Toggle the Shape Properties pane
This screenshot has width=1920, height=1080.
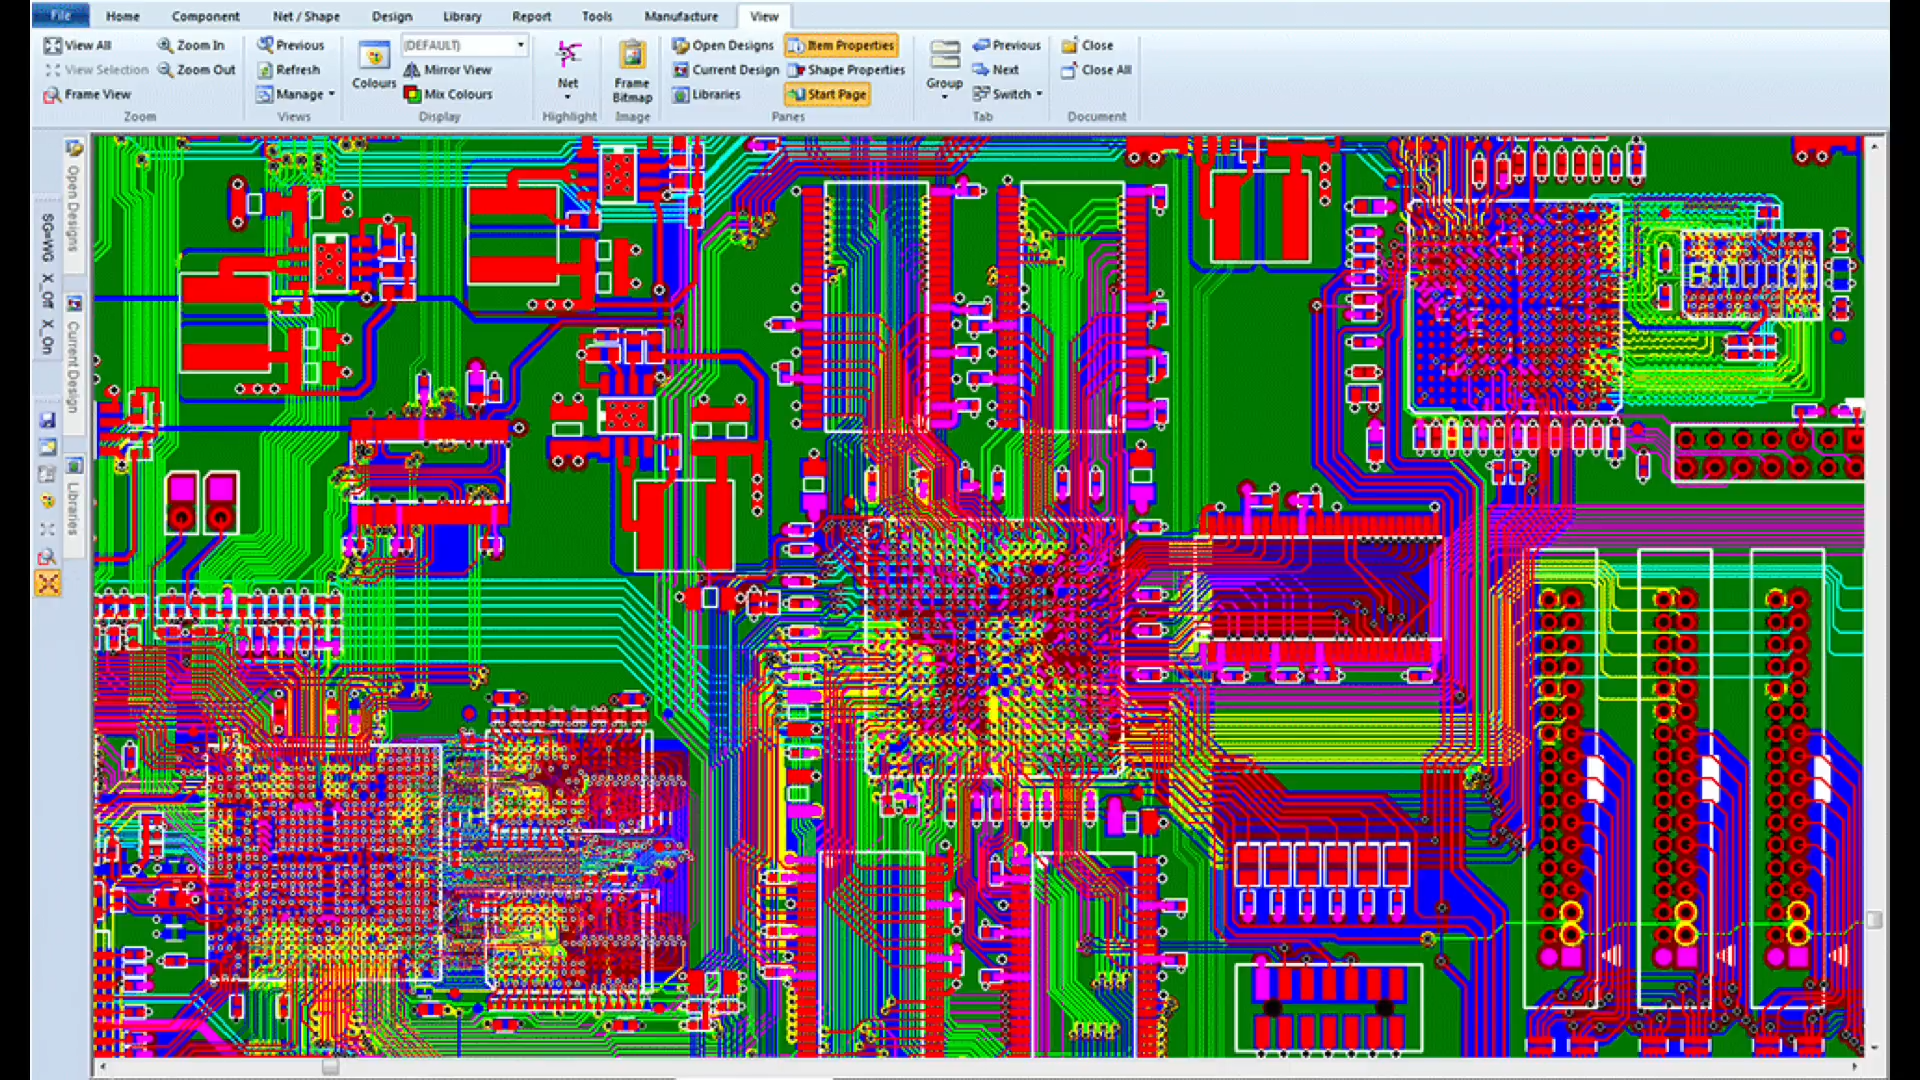[846, 70]
